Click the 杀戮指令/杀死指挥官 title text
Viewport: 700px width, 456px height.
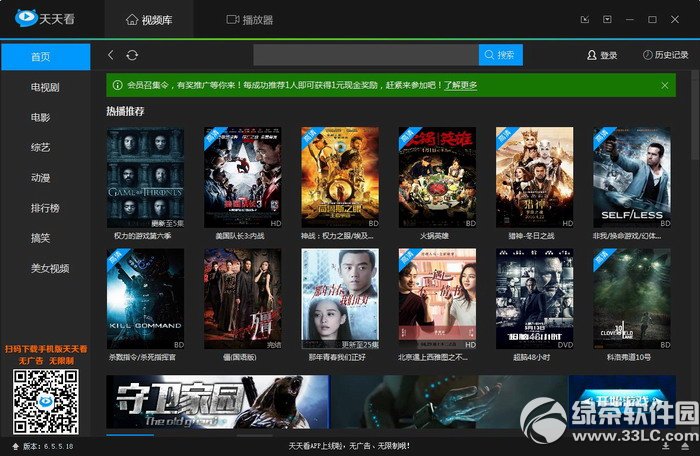[142, 357]
